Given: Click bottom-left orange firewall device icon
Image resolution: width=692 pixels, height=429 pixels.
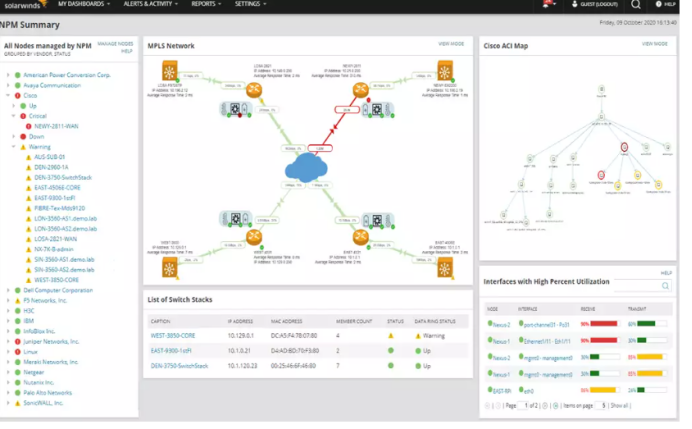Looking at the screenshot, I should 169,267.
